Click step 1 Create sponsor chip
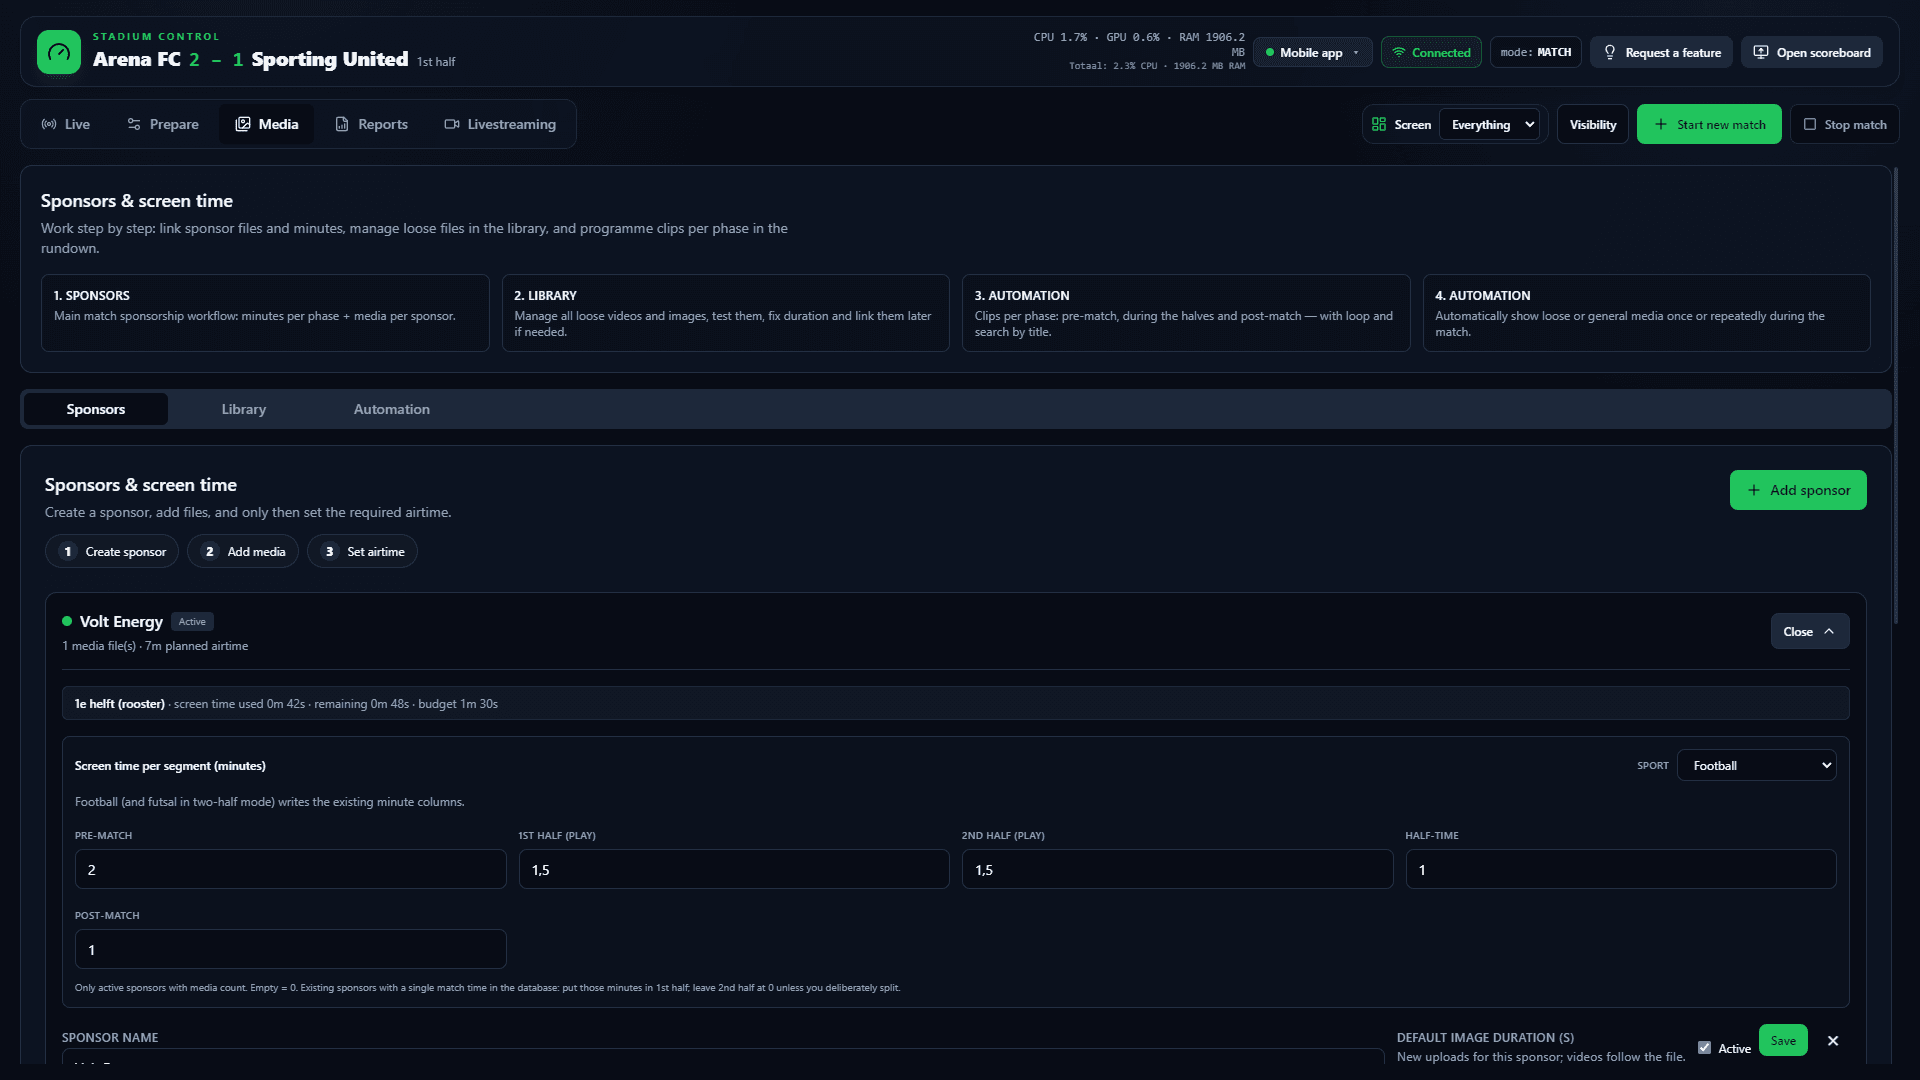Viewport: 1920px width, 1080px height. click(x=112, y=551)
